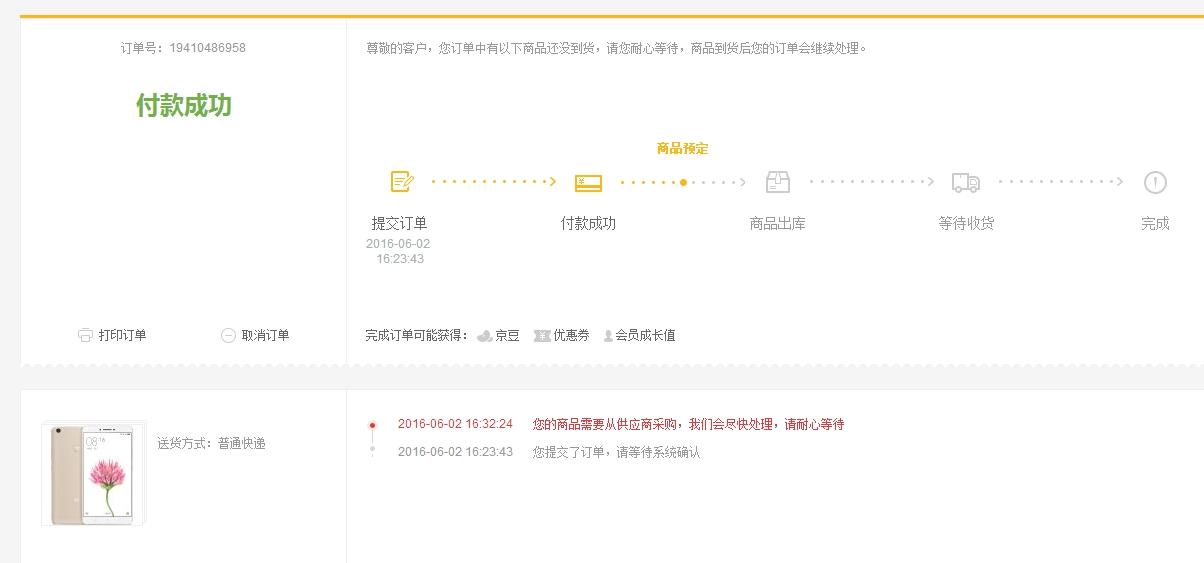Click the 京豆 label
The height and width of the screenshot is (563, 1204).
(x=507, y=335)
